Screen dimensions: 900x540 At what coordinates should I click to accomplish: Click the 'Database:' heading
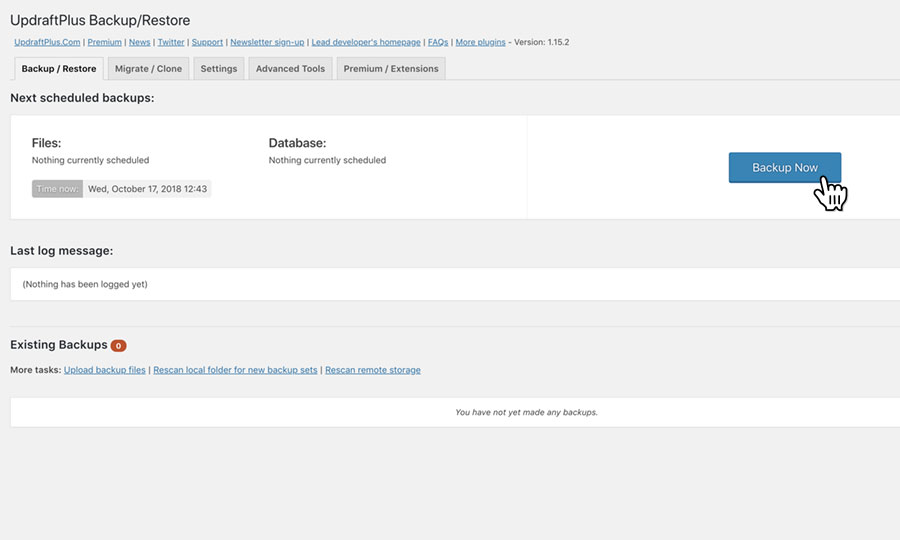click(297, 143)
